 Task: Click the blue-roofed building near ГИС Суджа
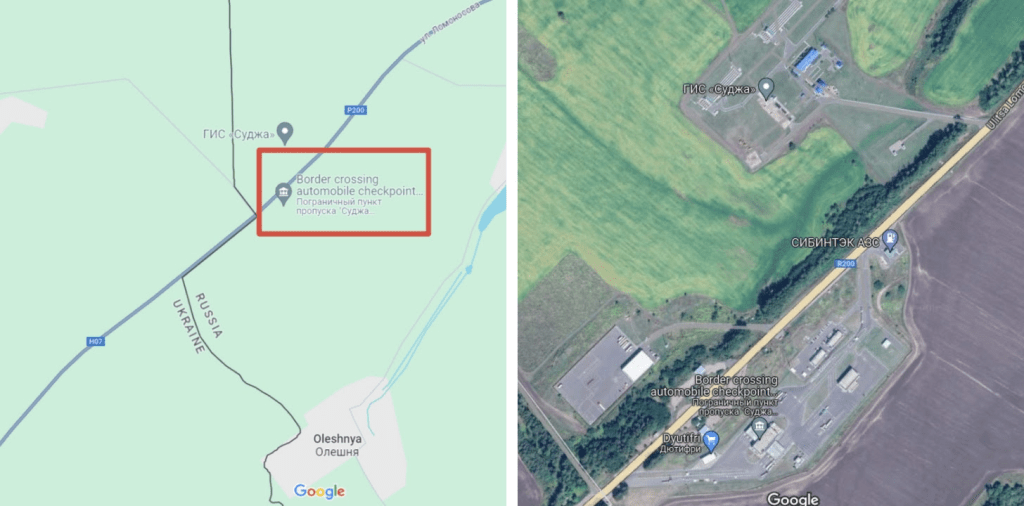coord(806,60)
